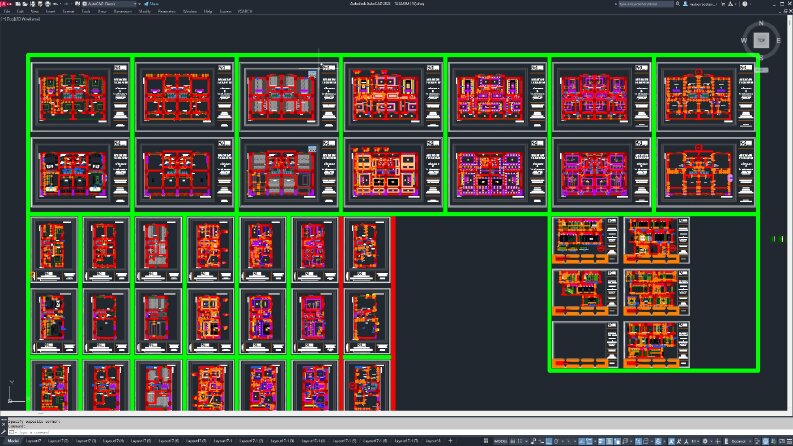The width and height of the screenshot is (793, 446).
Task: Click the W compass letter on ViewCube
Action: [x=743, y=40]
